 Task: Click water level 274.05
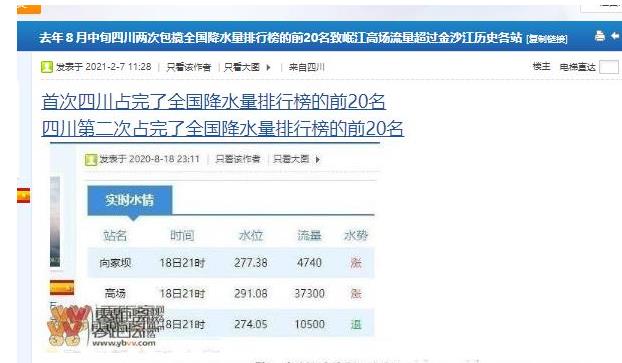[251, 324]
